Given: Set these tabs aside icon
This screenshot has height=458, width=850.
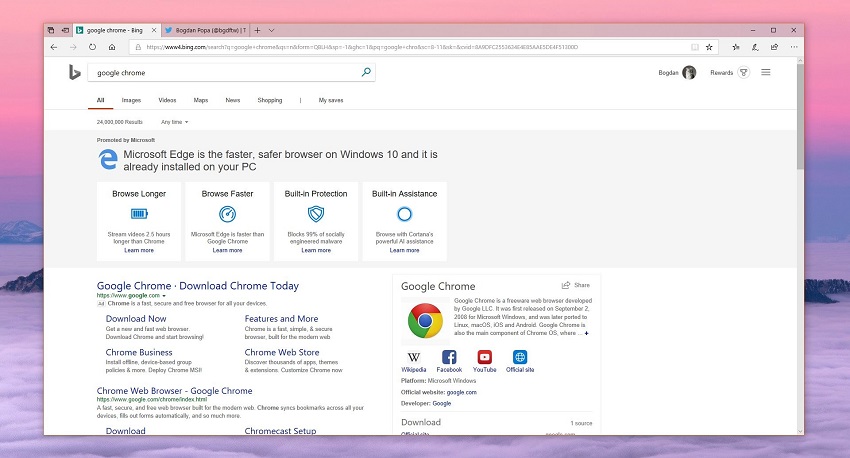Looking at the screenshot, I should (65, 30).
